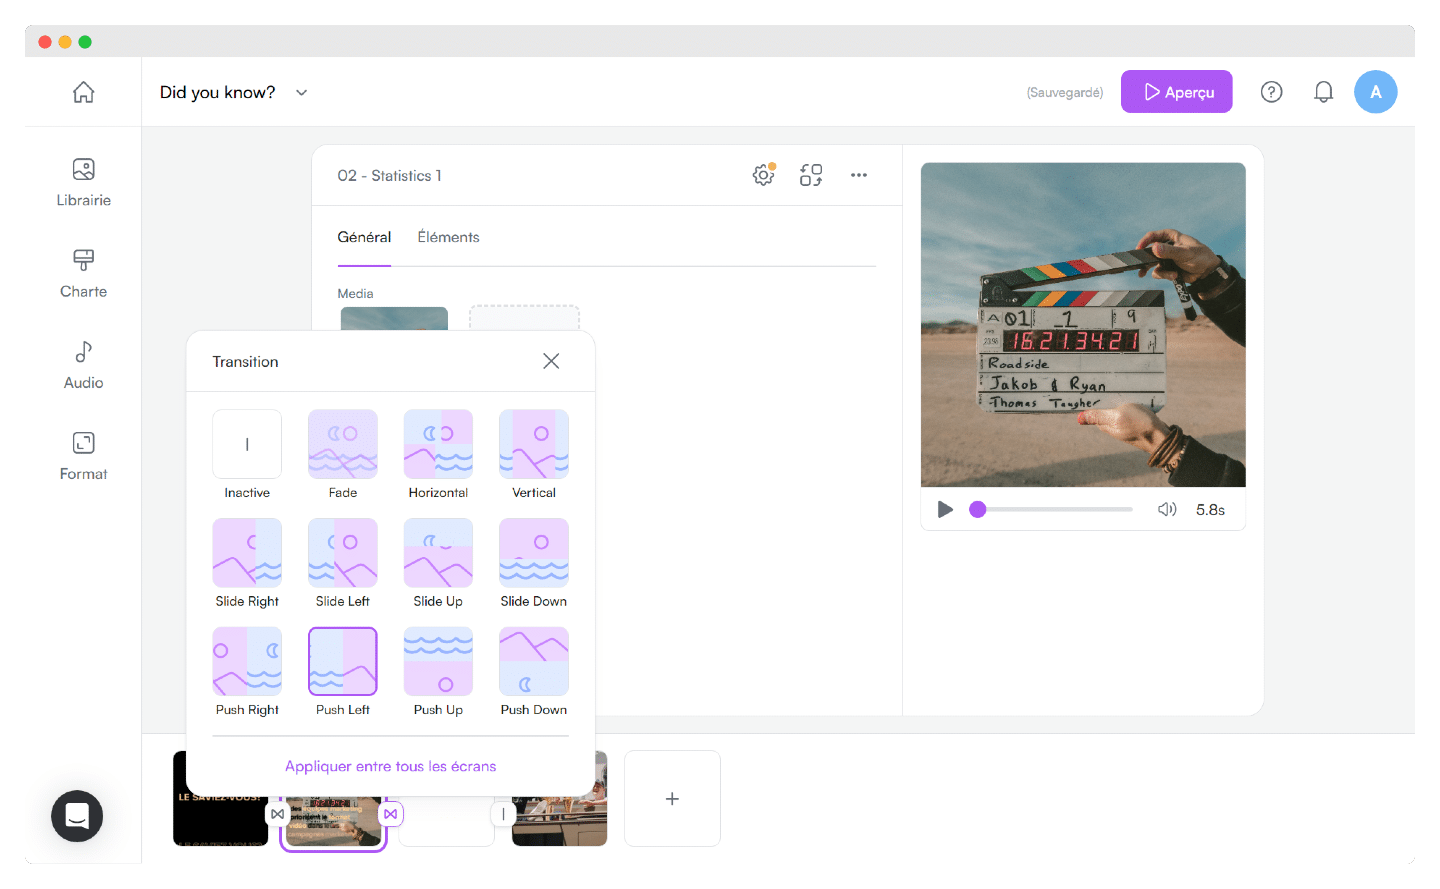
Task: Mute the preview volume icon
Action: (1167, 509)
